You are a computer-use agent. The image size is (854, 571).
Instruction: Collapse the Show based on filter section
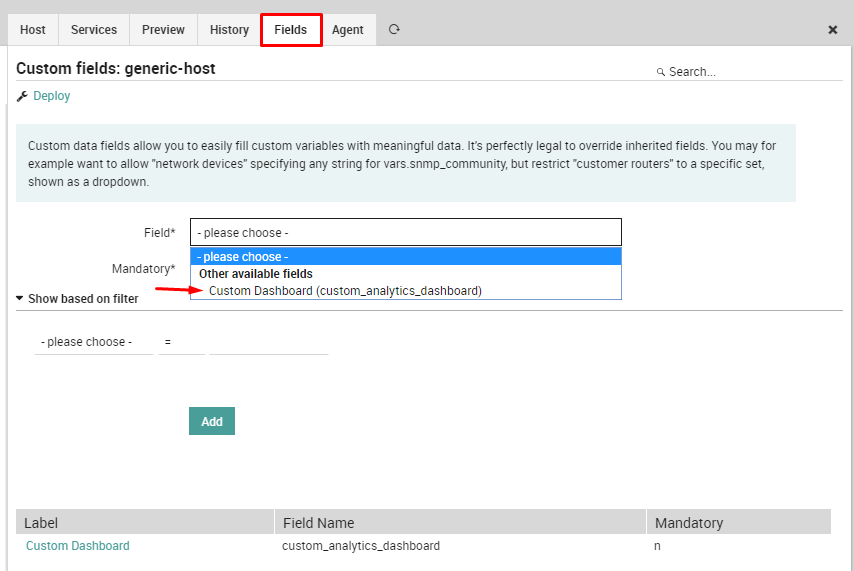(x=77, y=298)
